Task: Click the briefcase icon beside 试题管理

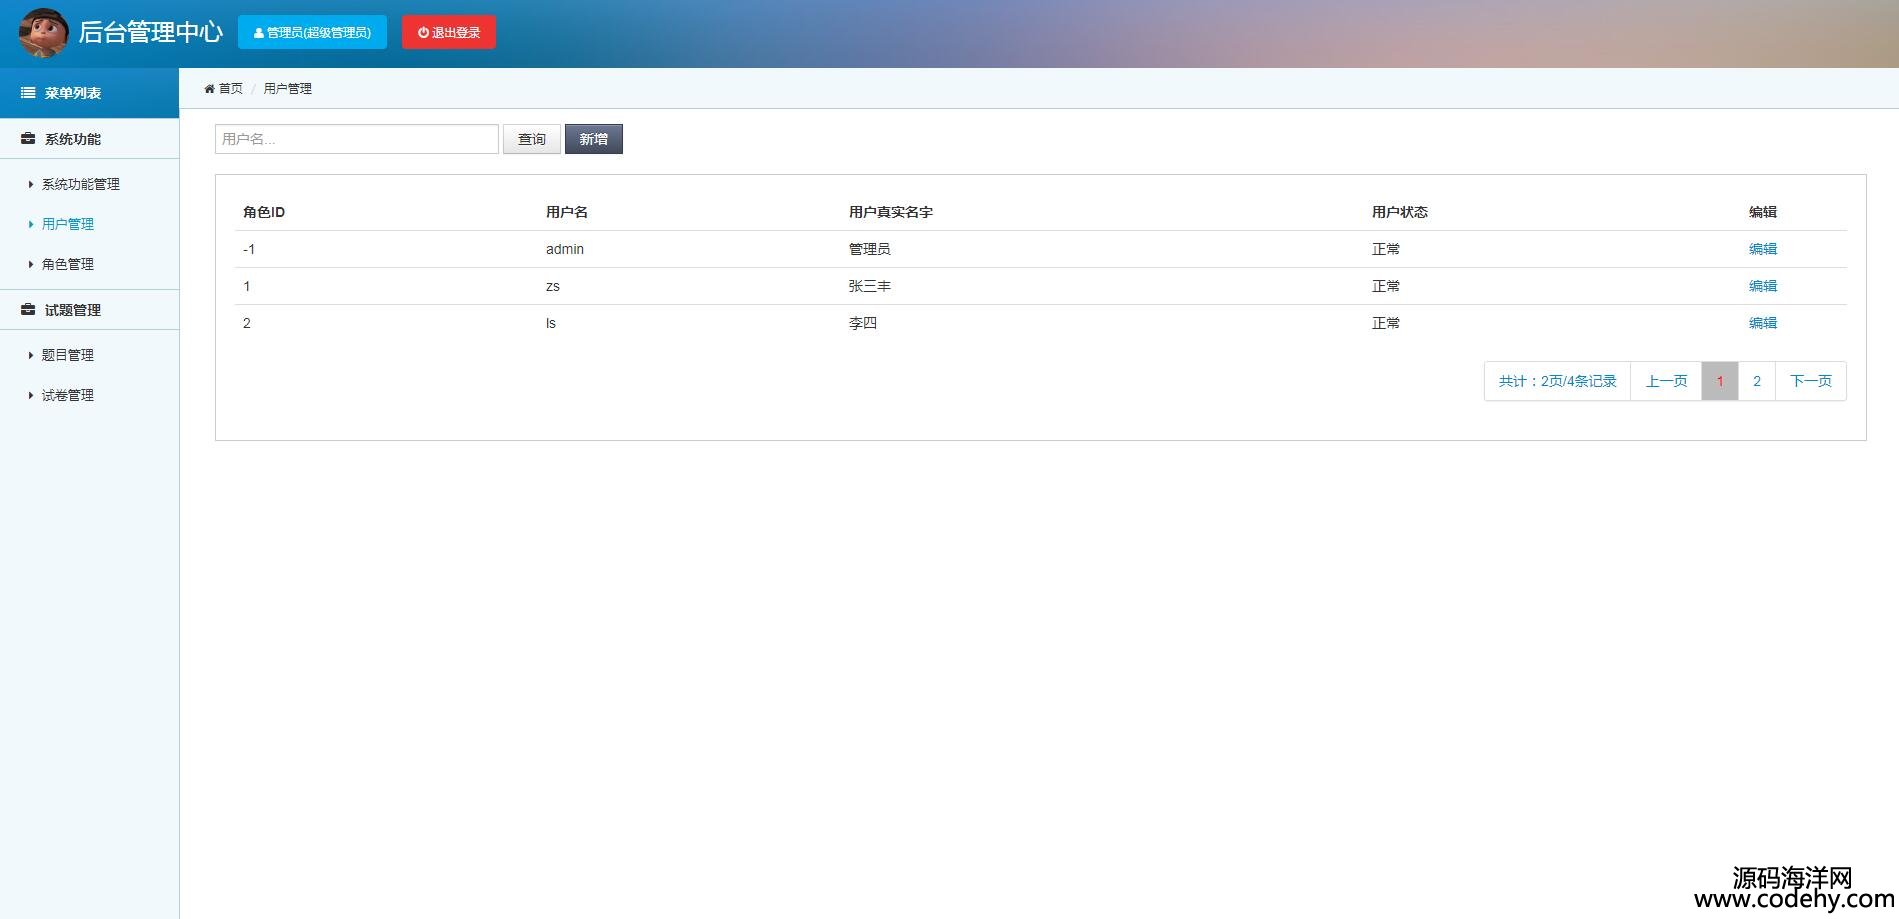Action: pyautogui.click(x=28, y=310)
